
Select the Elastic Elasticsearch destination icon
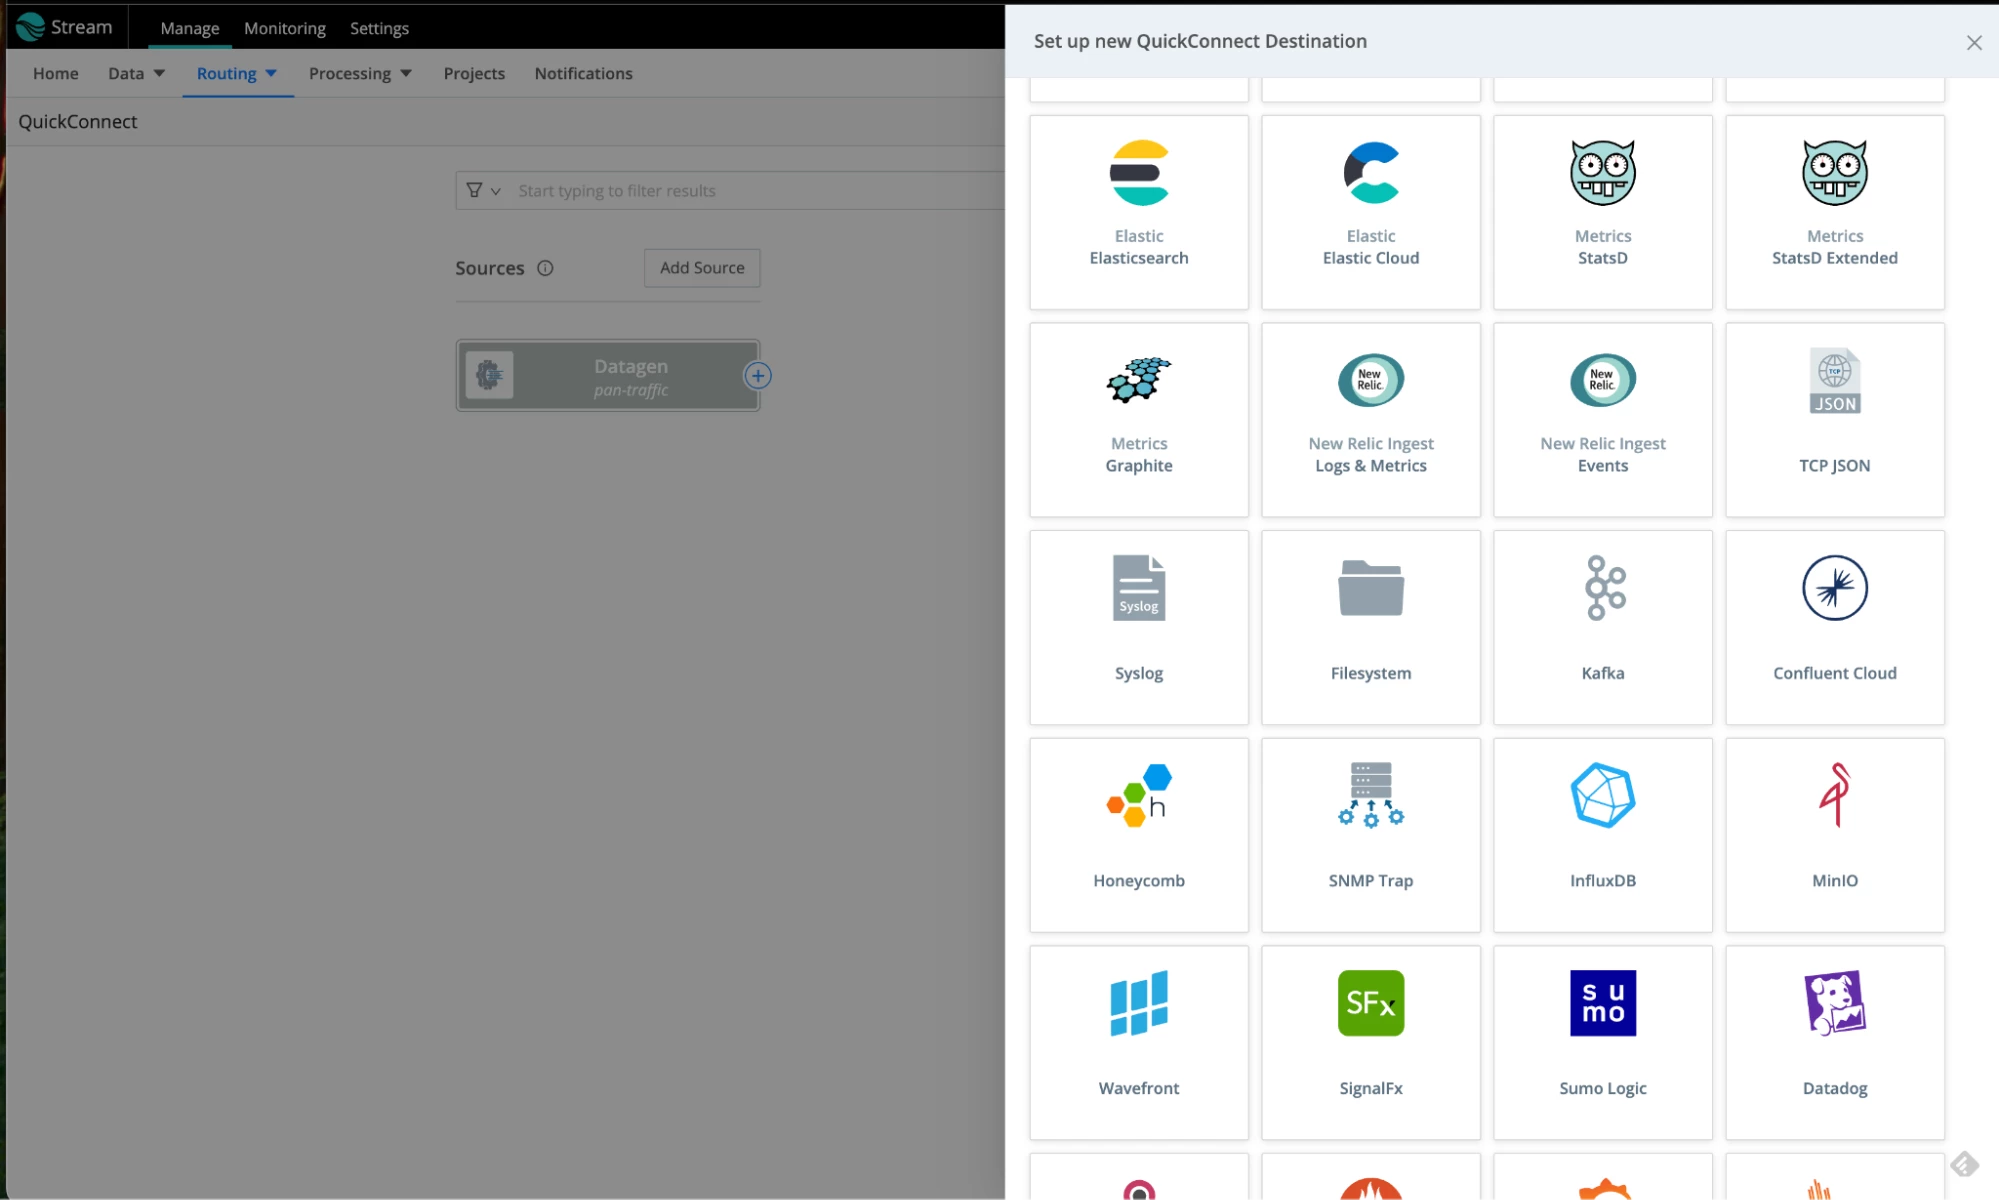click(x=1139, y=173)
